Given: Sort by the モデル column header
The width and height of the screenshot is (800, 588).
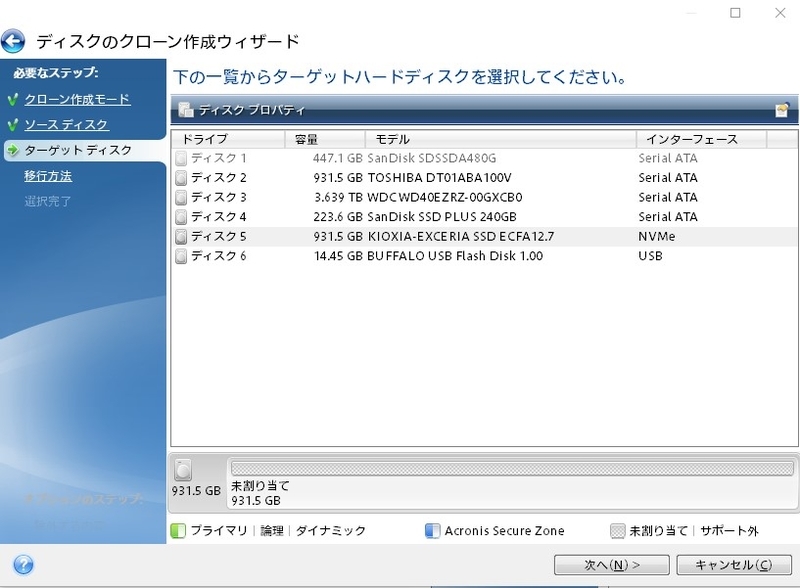Looking at the screenshot, I should coord(501,139).
